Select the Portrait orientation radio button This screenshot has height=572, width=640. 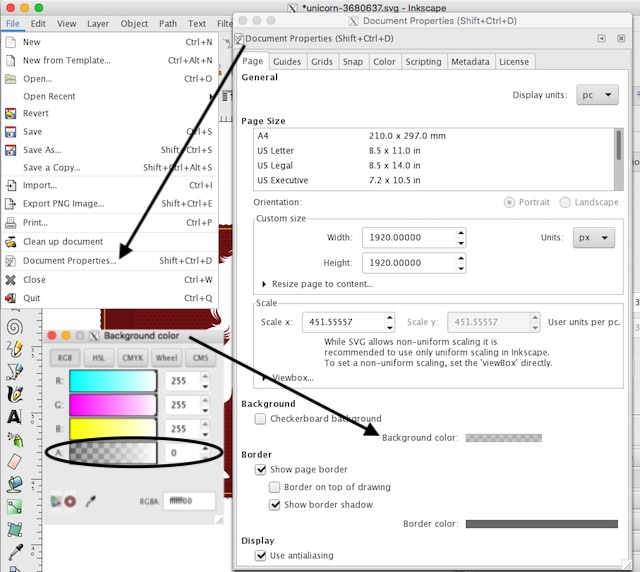click(x=509, y=203)
